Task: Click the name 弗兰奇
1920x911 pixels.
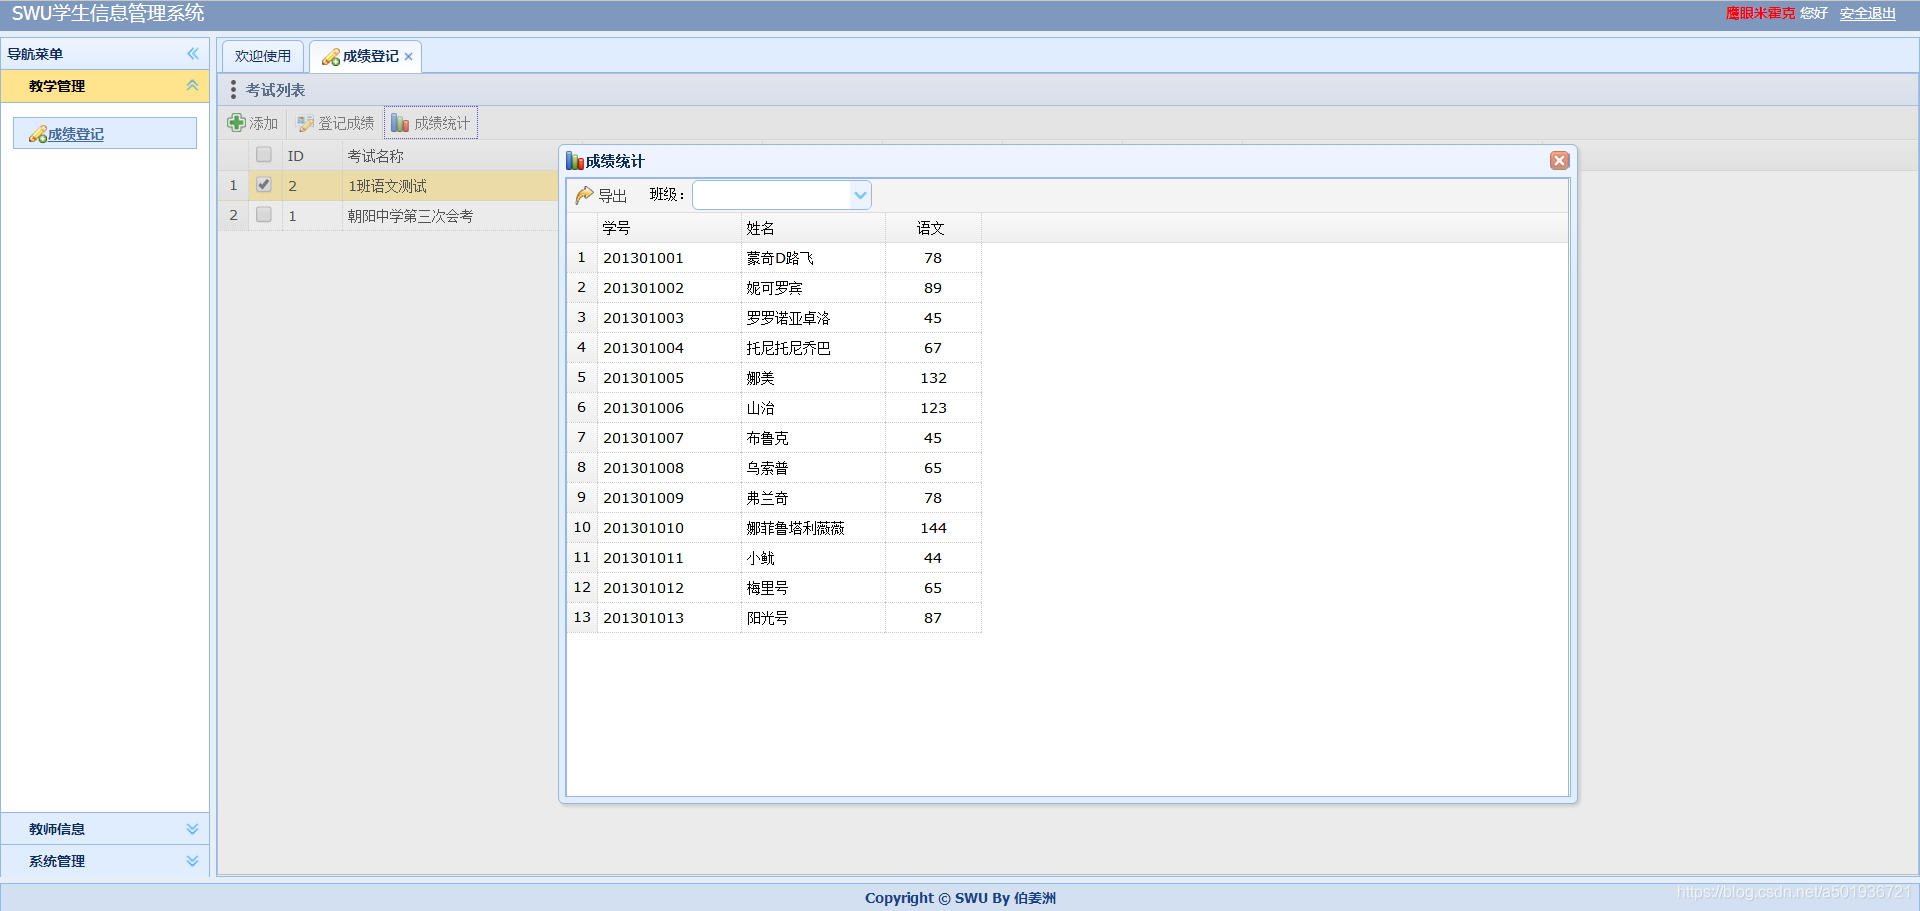Action: click(x=767, y=498)
